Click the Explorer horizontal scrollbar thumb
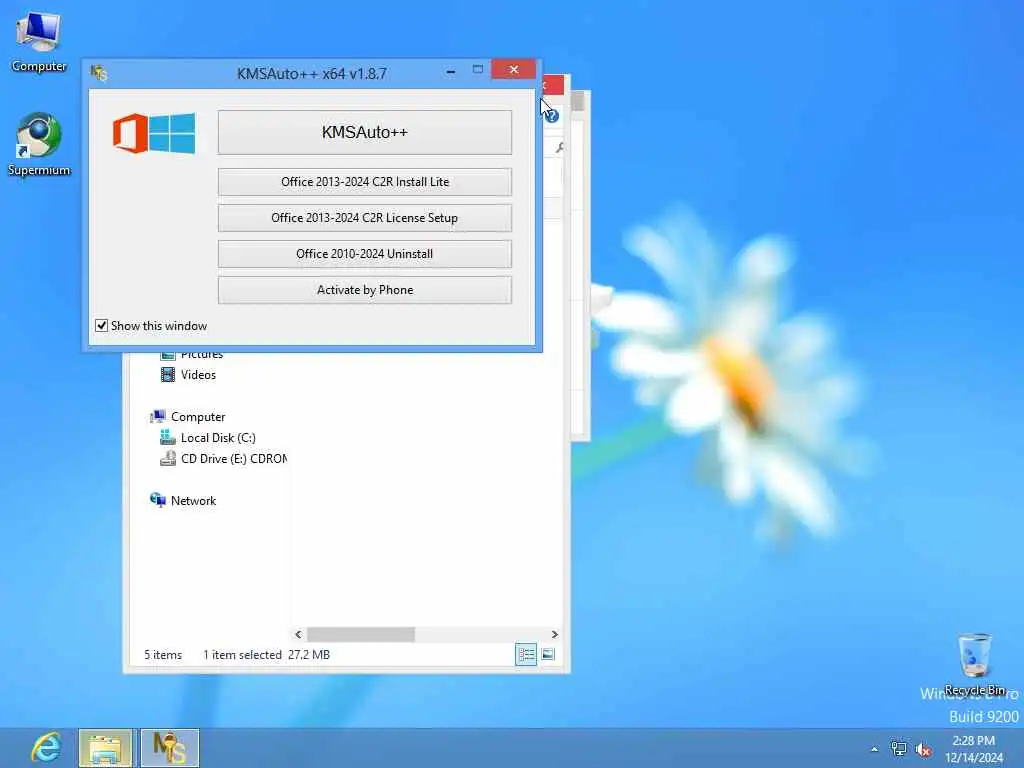The image size is (1024, 768). (360, 634)
